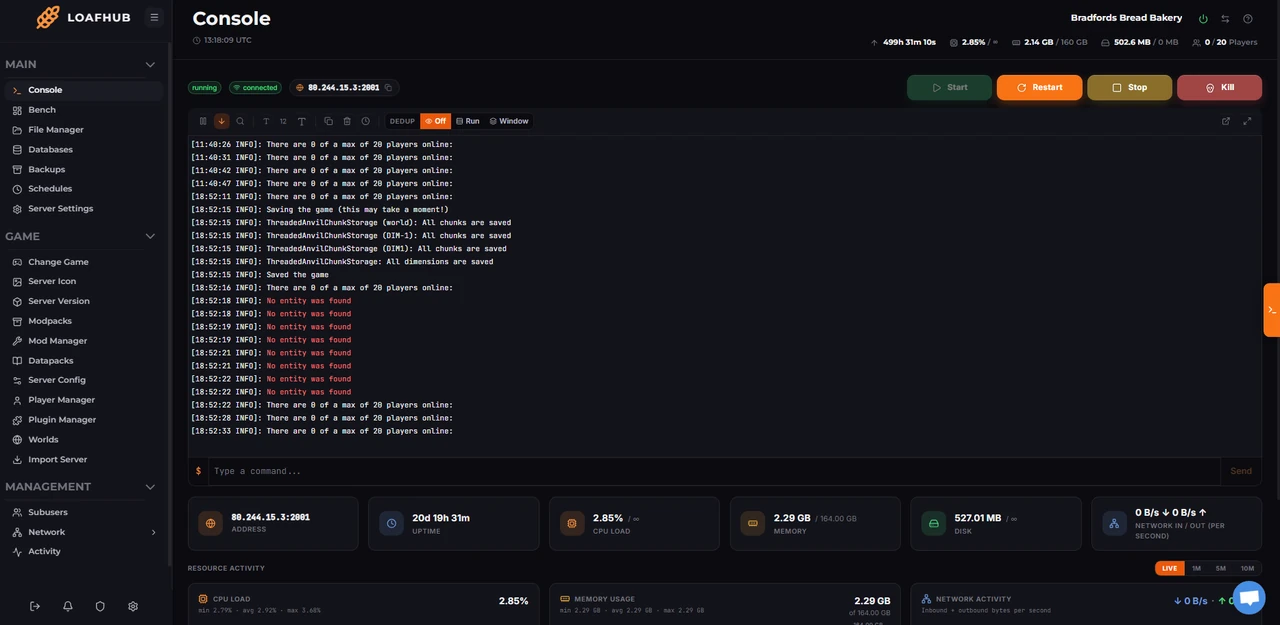Select 5M resource activity range

click(x=1221, y=569)
